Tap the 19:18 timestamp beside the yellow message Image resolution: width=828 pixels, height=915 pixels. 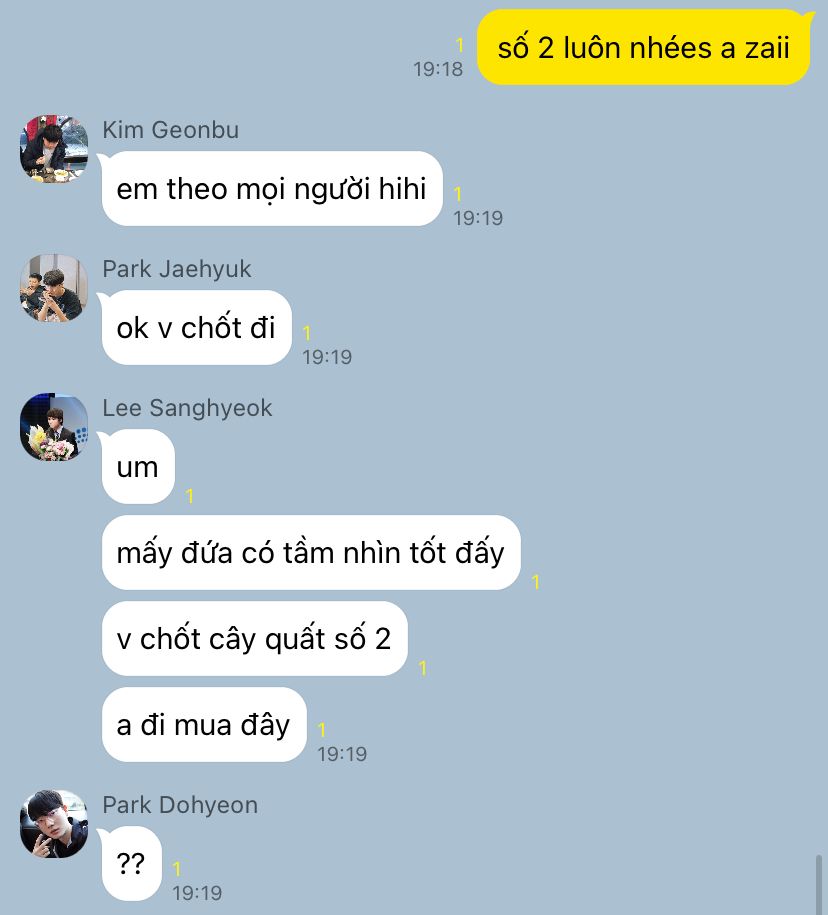tap(438, 69)
